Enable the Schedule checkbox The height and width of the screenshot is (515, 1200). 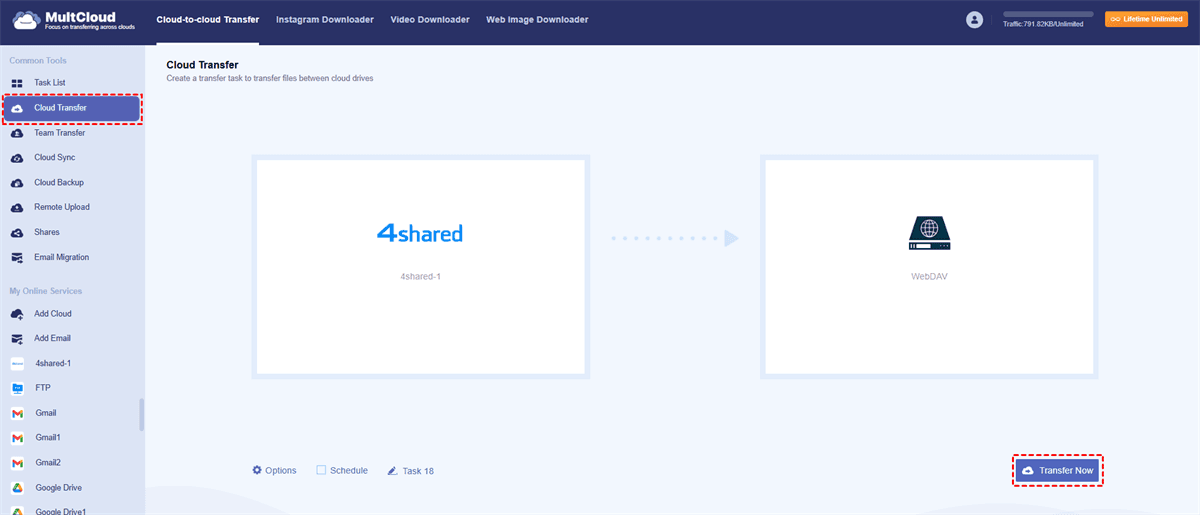coord(321,470)
